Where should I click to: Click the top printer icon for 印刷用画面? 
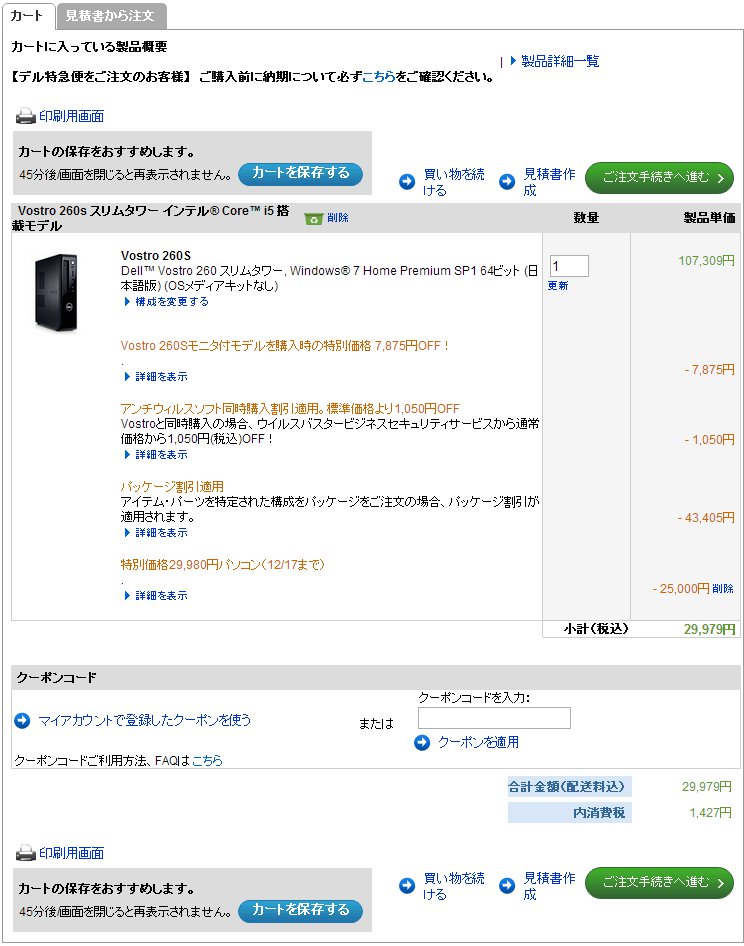[x=25, y=116]
